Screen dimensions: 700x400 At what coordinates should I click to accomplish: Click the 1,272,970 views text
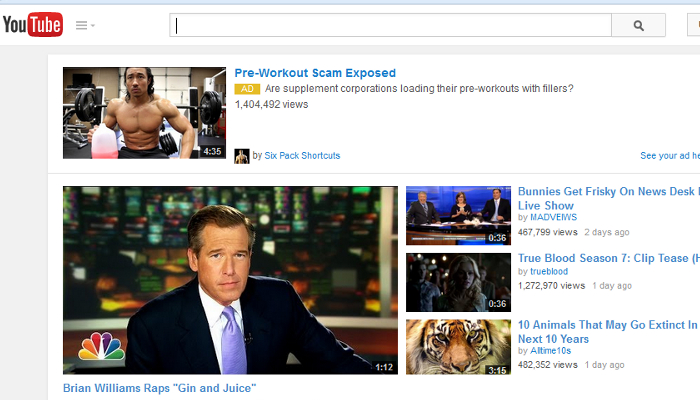pyautogui.click(x=551, y=286)
